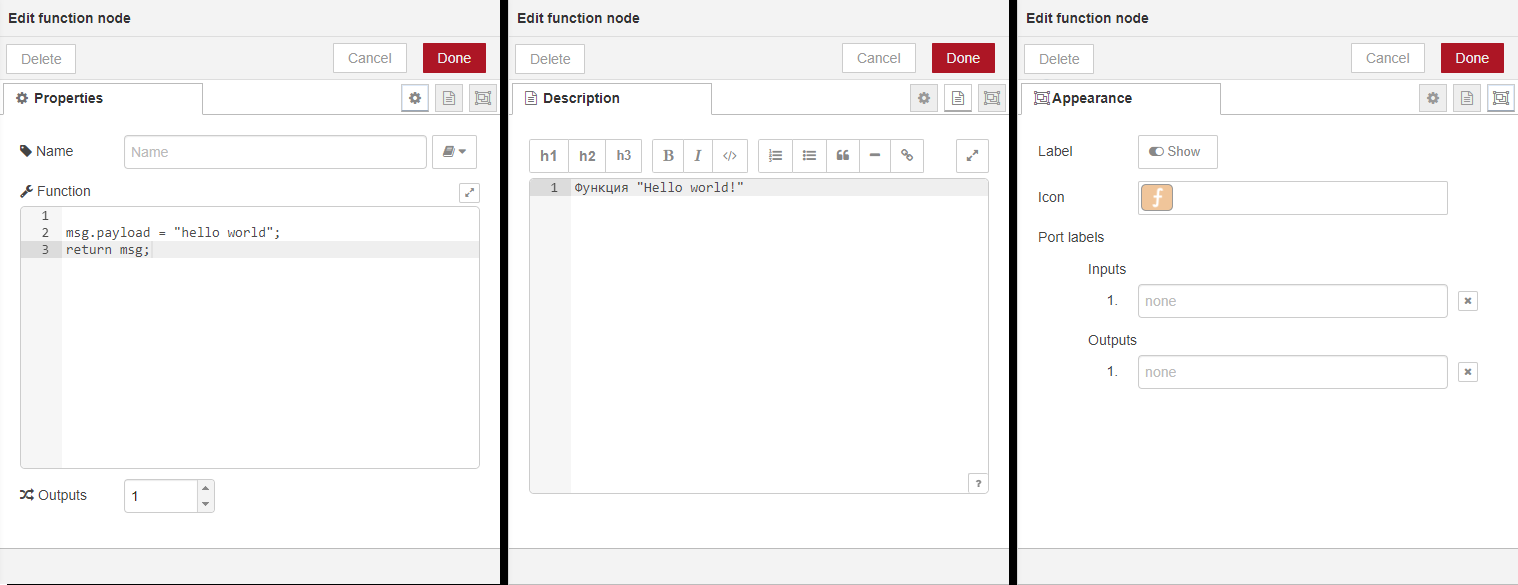Image resolution: width=1518 pixels, height=585 pixels.
Task: Toggle the Label Show switch
Action: [x=1177, y=152]
